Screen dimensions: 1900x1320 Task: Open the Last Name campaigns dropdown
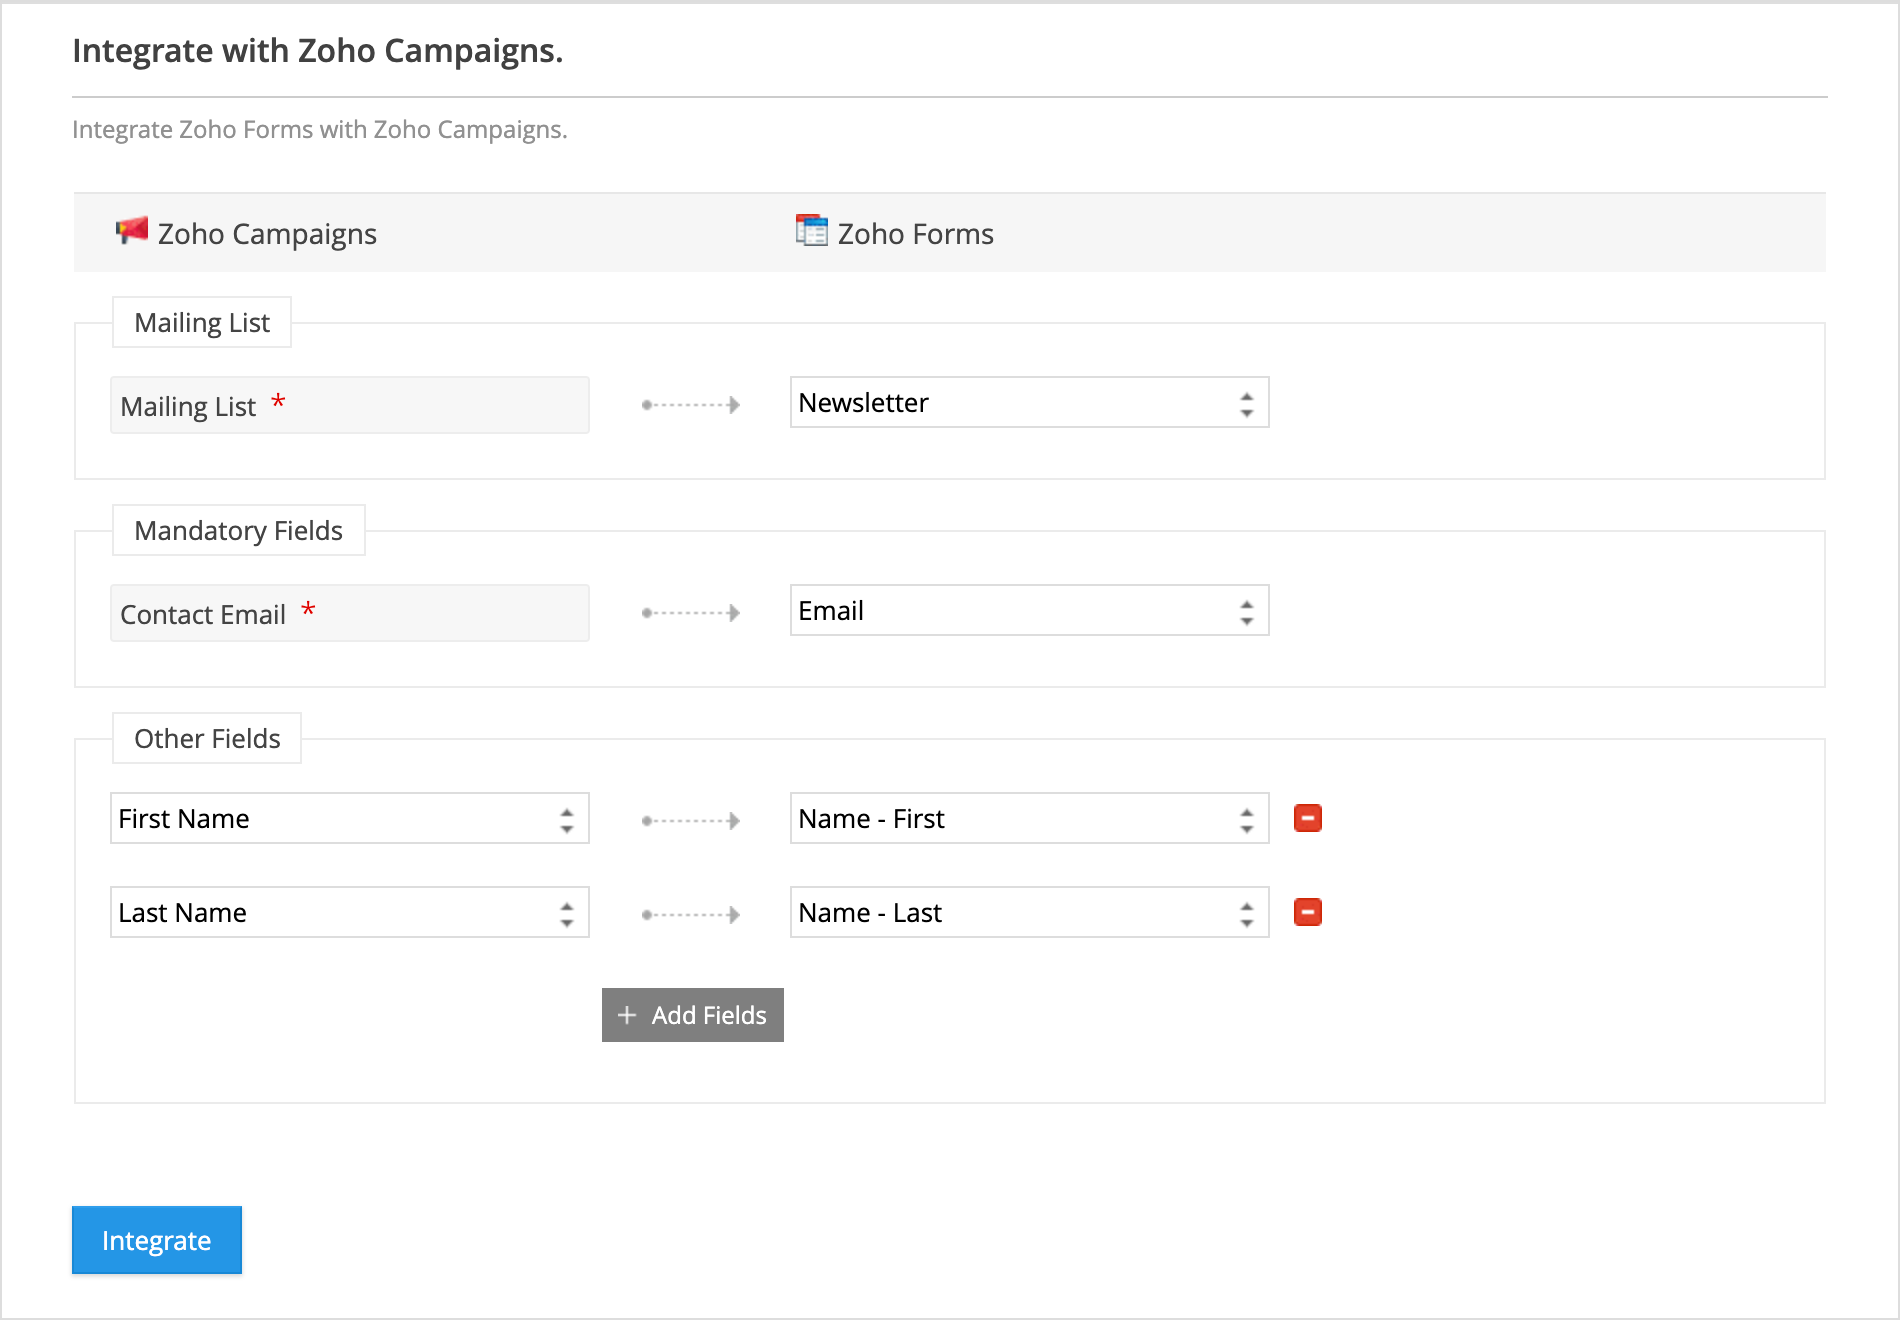[349, 912]
